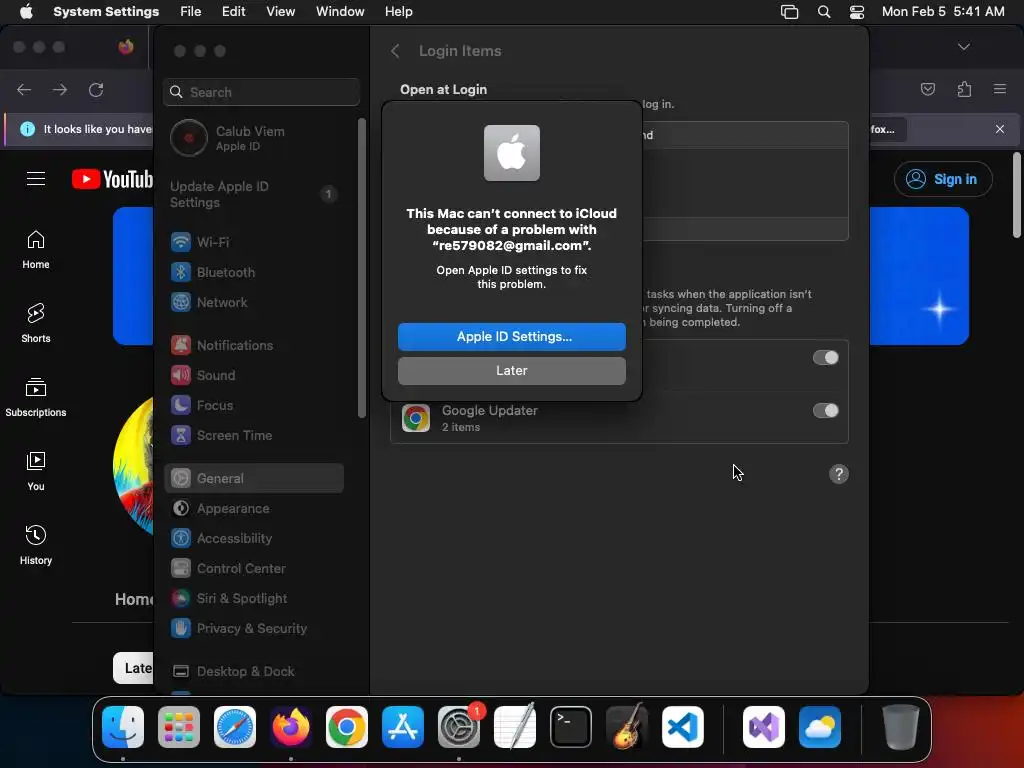Image resolution: width=1024 pixels, height=768 pixels.
Task: Open Focus settings pane
Action: point(255,406)
